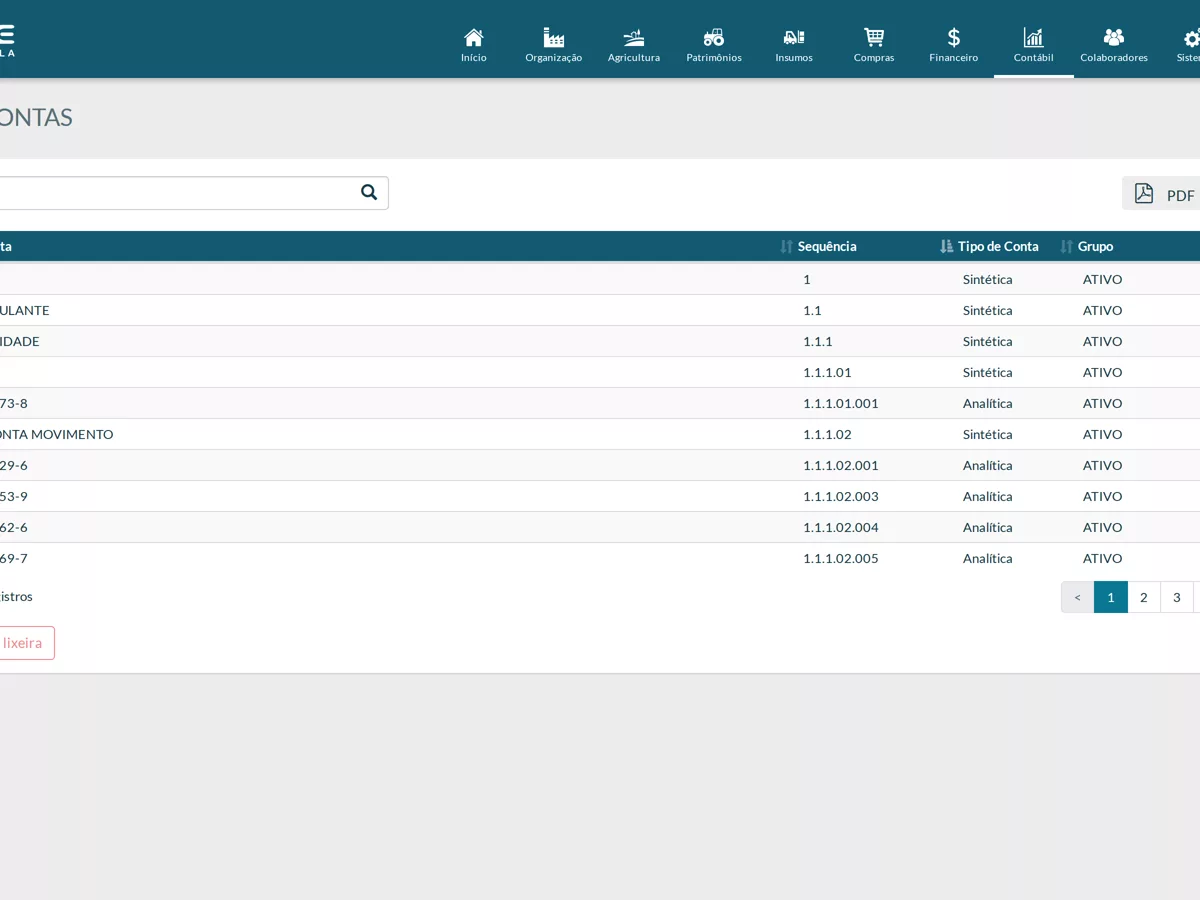
Task: Click the sequence value 1.1.1.01
Action: point(827,372)
